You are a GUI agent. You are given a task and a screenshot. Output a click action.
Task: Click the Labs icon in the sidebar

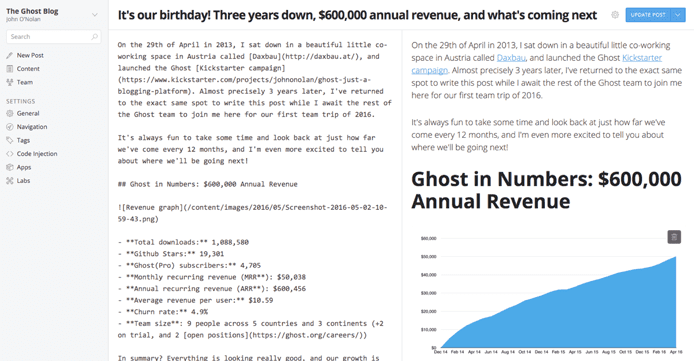coord(10,180)
